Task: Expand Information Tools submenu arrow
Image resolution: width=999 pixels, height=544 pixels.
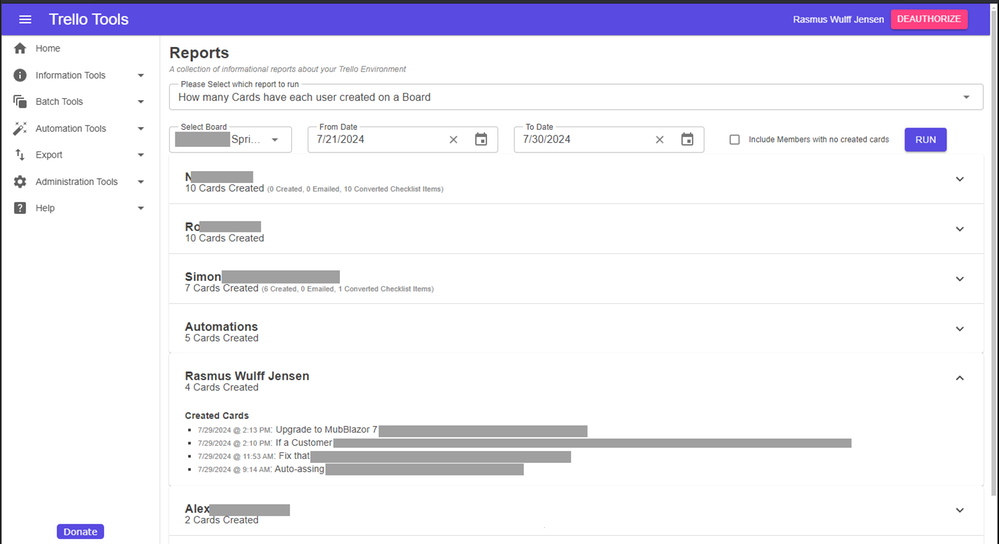Action: (141, 75)
